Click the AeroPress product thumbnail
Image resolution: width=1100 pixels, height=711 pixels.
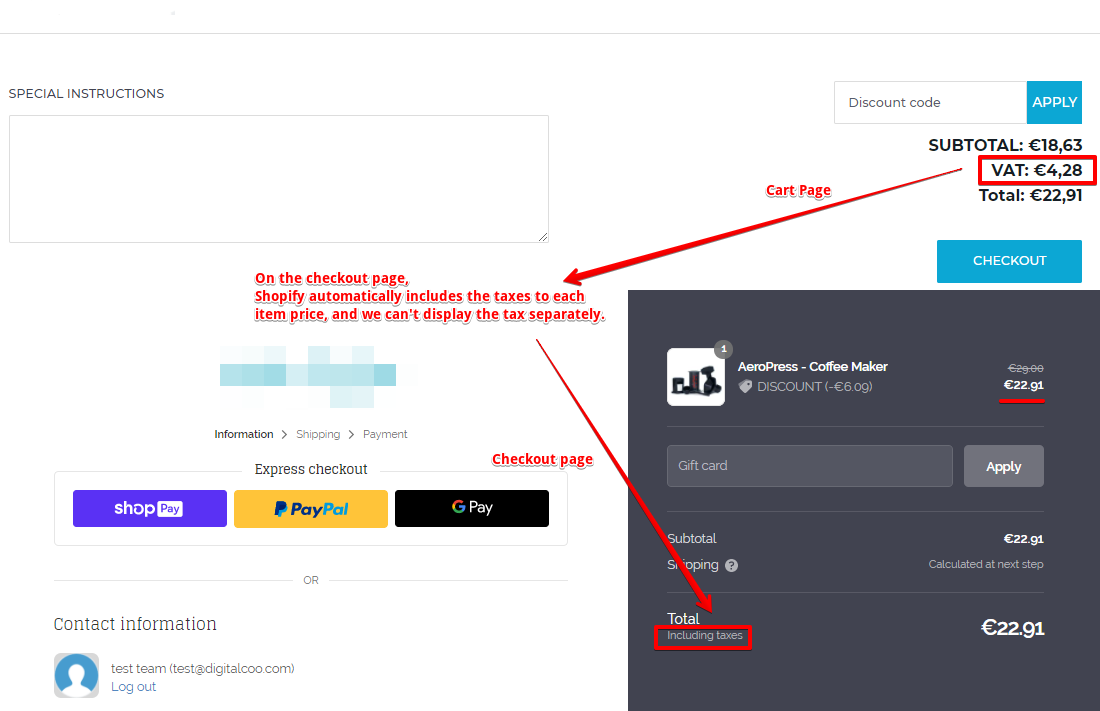coord(695,377)
